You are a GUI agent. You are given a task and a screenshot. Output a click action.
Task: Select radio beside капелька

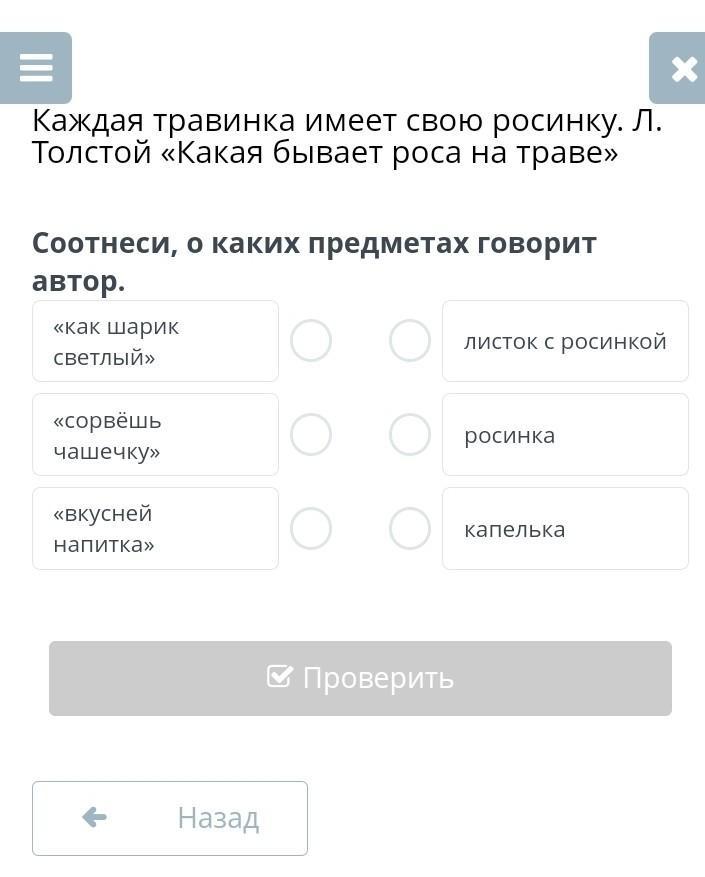409,529
